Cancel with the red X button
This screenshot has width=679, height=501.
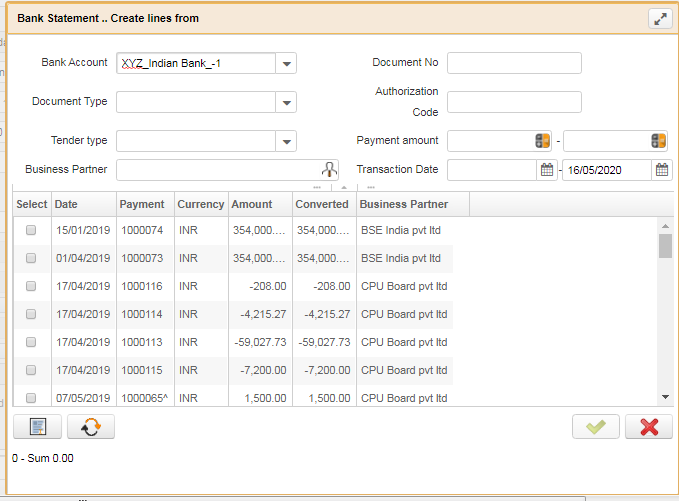(649, 427)
